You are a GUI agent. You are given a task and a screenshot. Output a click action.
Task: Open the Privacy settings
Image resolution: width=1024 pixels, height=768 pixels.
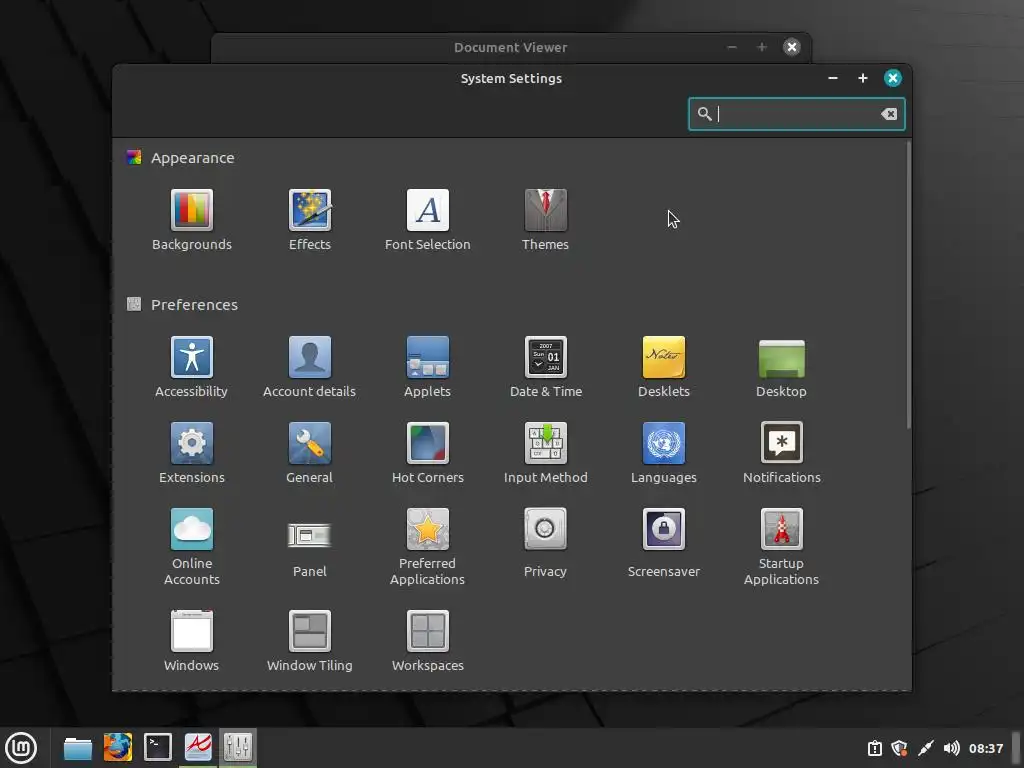coord(545,543)
